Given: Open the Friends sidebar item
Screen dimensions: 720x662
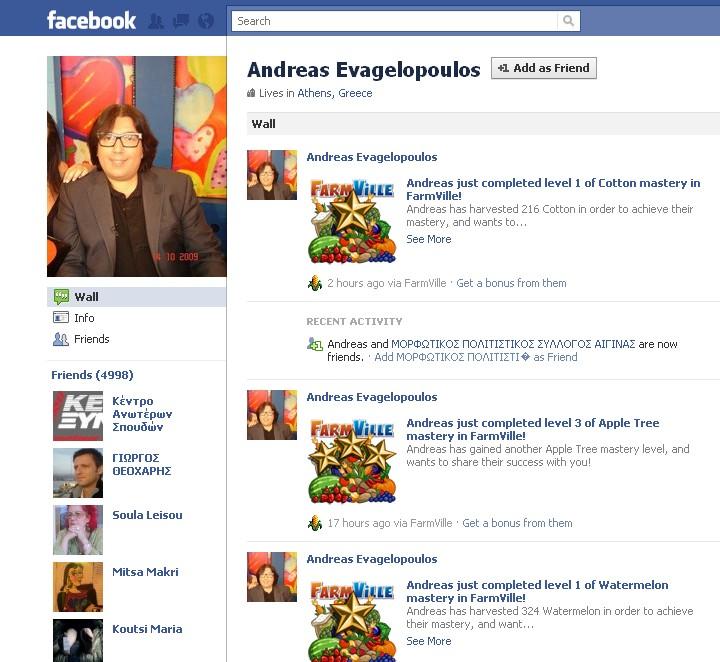Looking at the screenshot, I should pyautogui.click(x=91, y=339).
